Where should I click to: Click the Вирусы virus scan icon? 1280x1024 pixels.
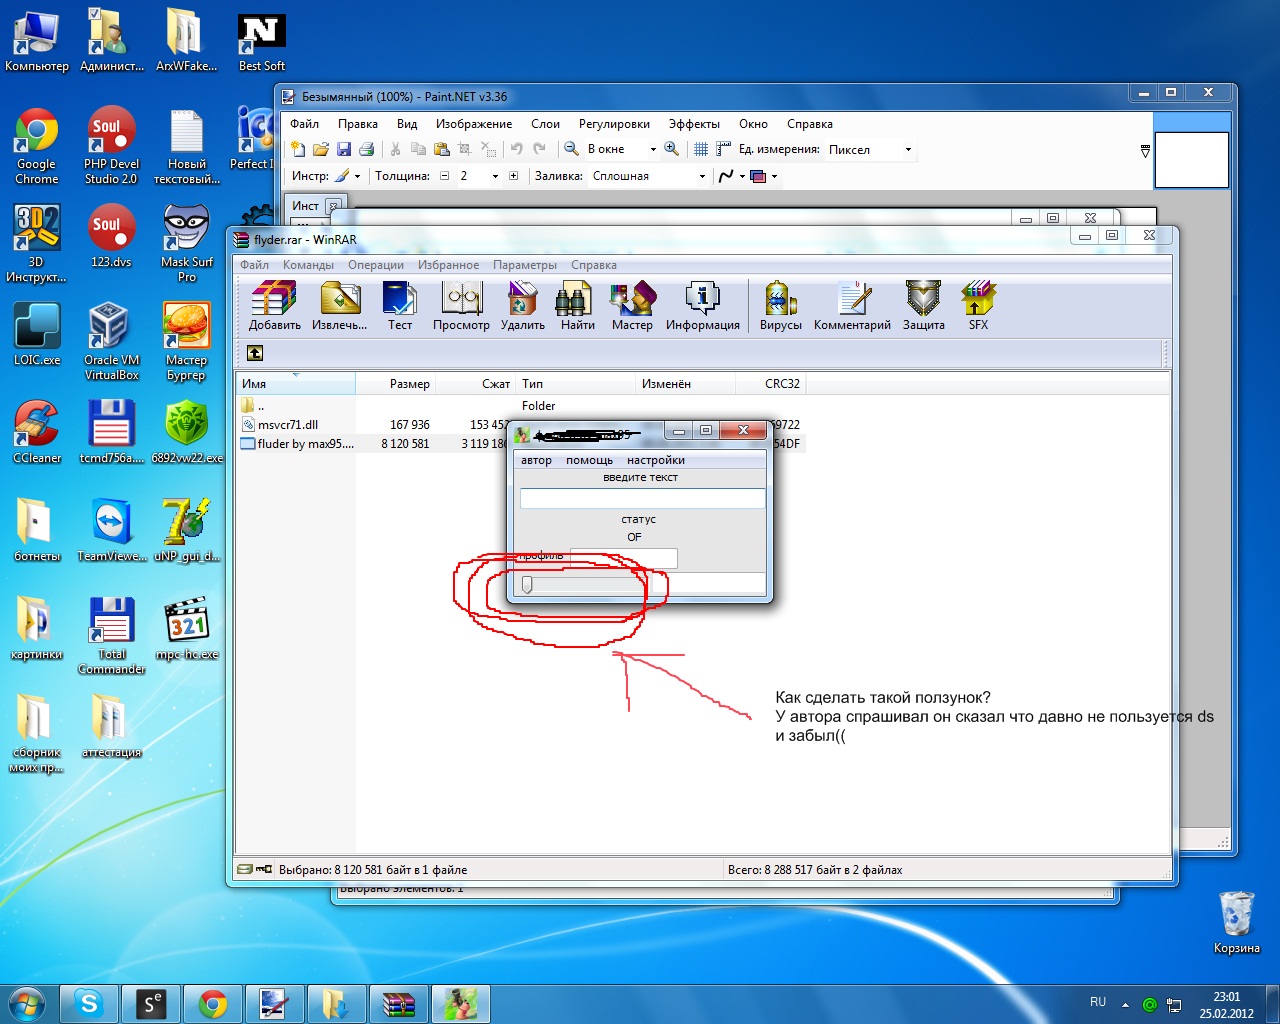(780, 304)
